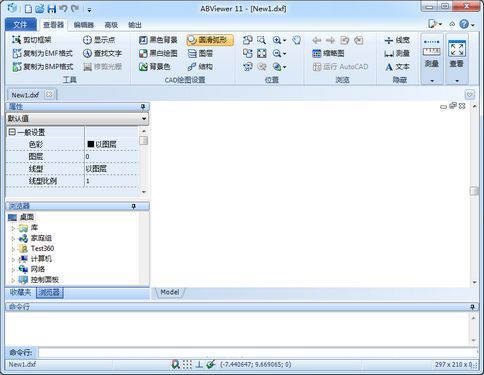484x375 pixels.
Task: Click the Model layout tab
Action: coord(170,292)
